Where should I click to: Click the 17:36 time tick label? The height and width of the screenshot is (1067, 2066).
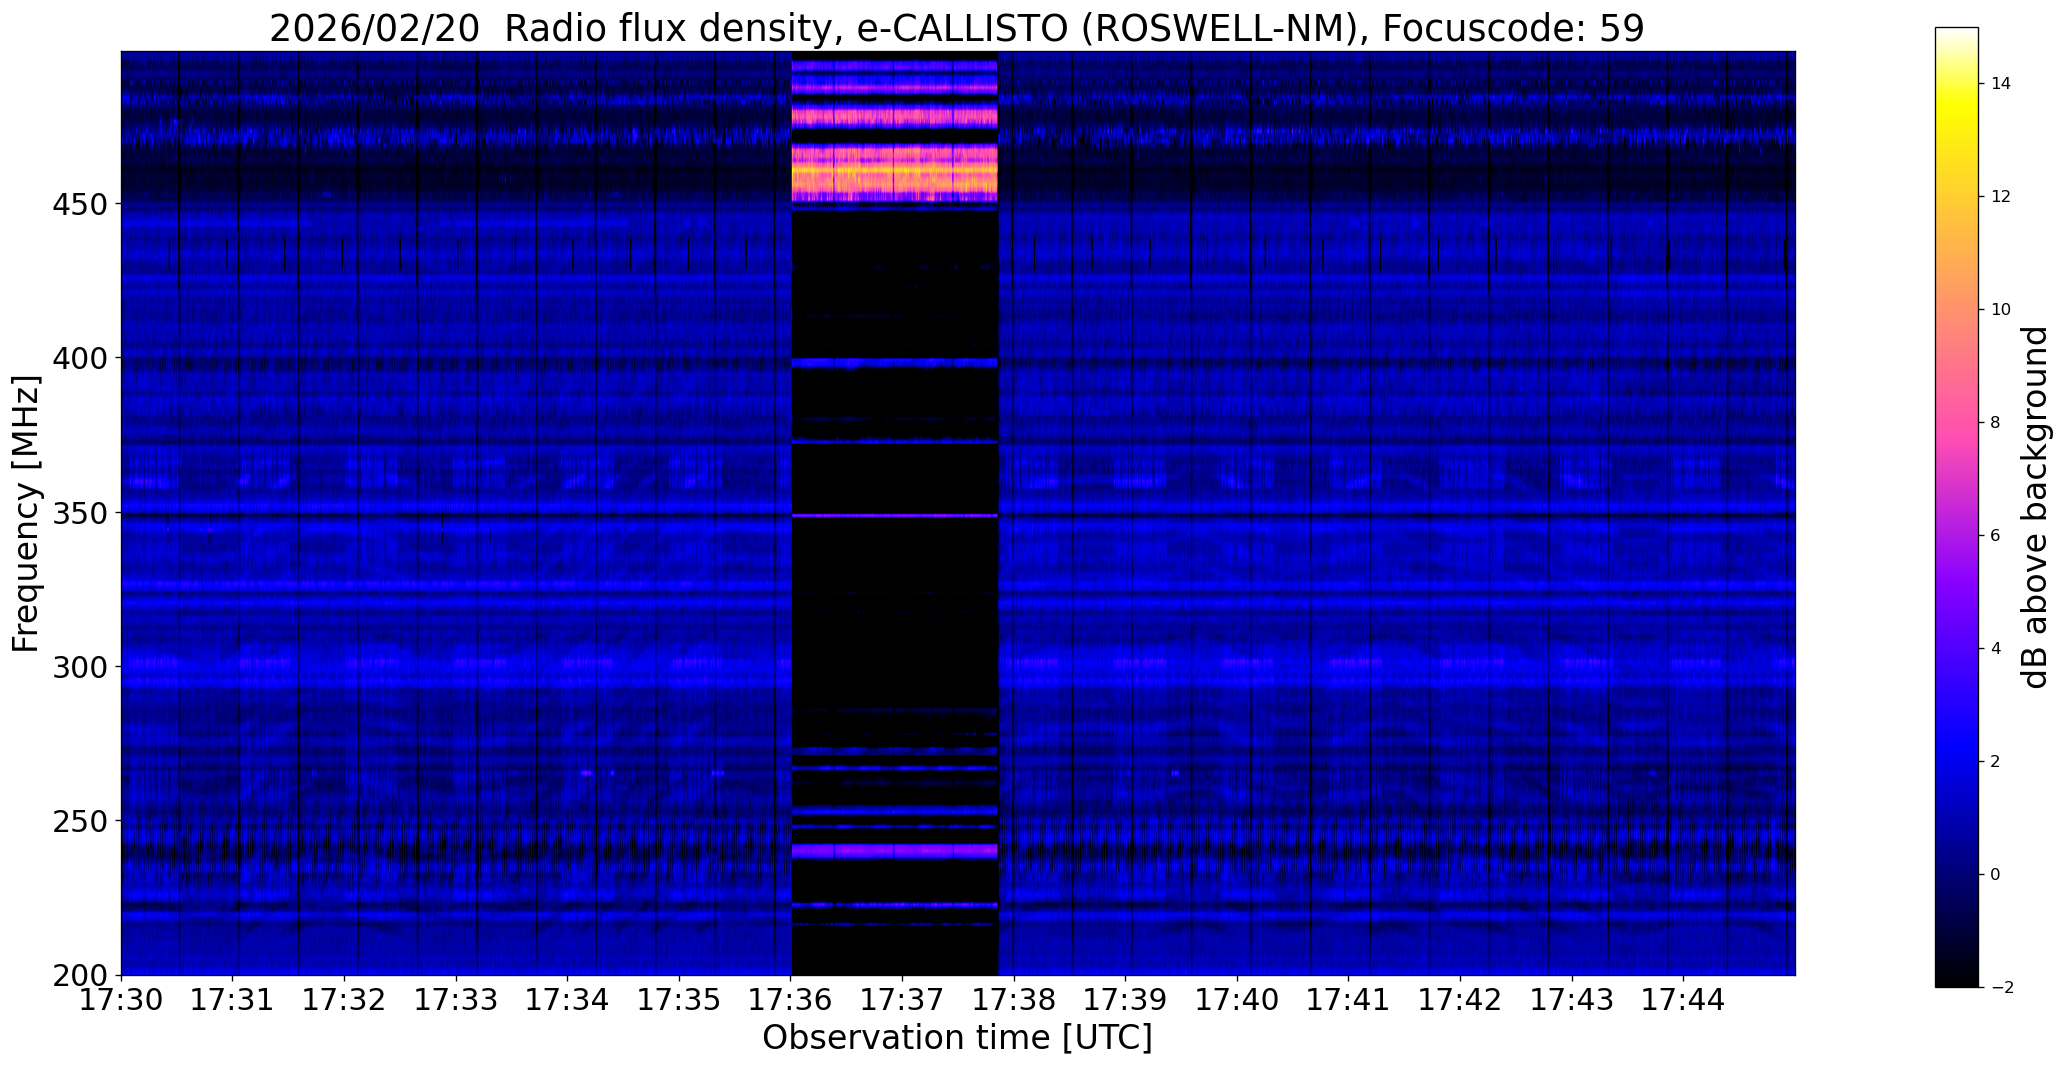[x=791, y=1000]
